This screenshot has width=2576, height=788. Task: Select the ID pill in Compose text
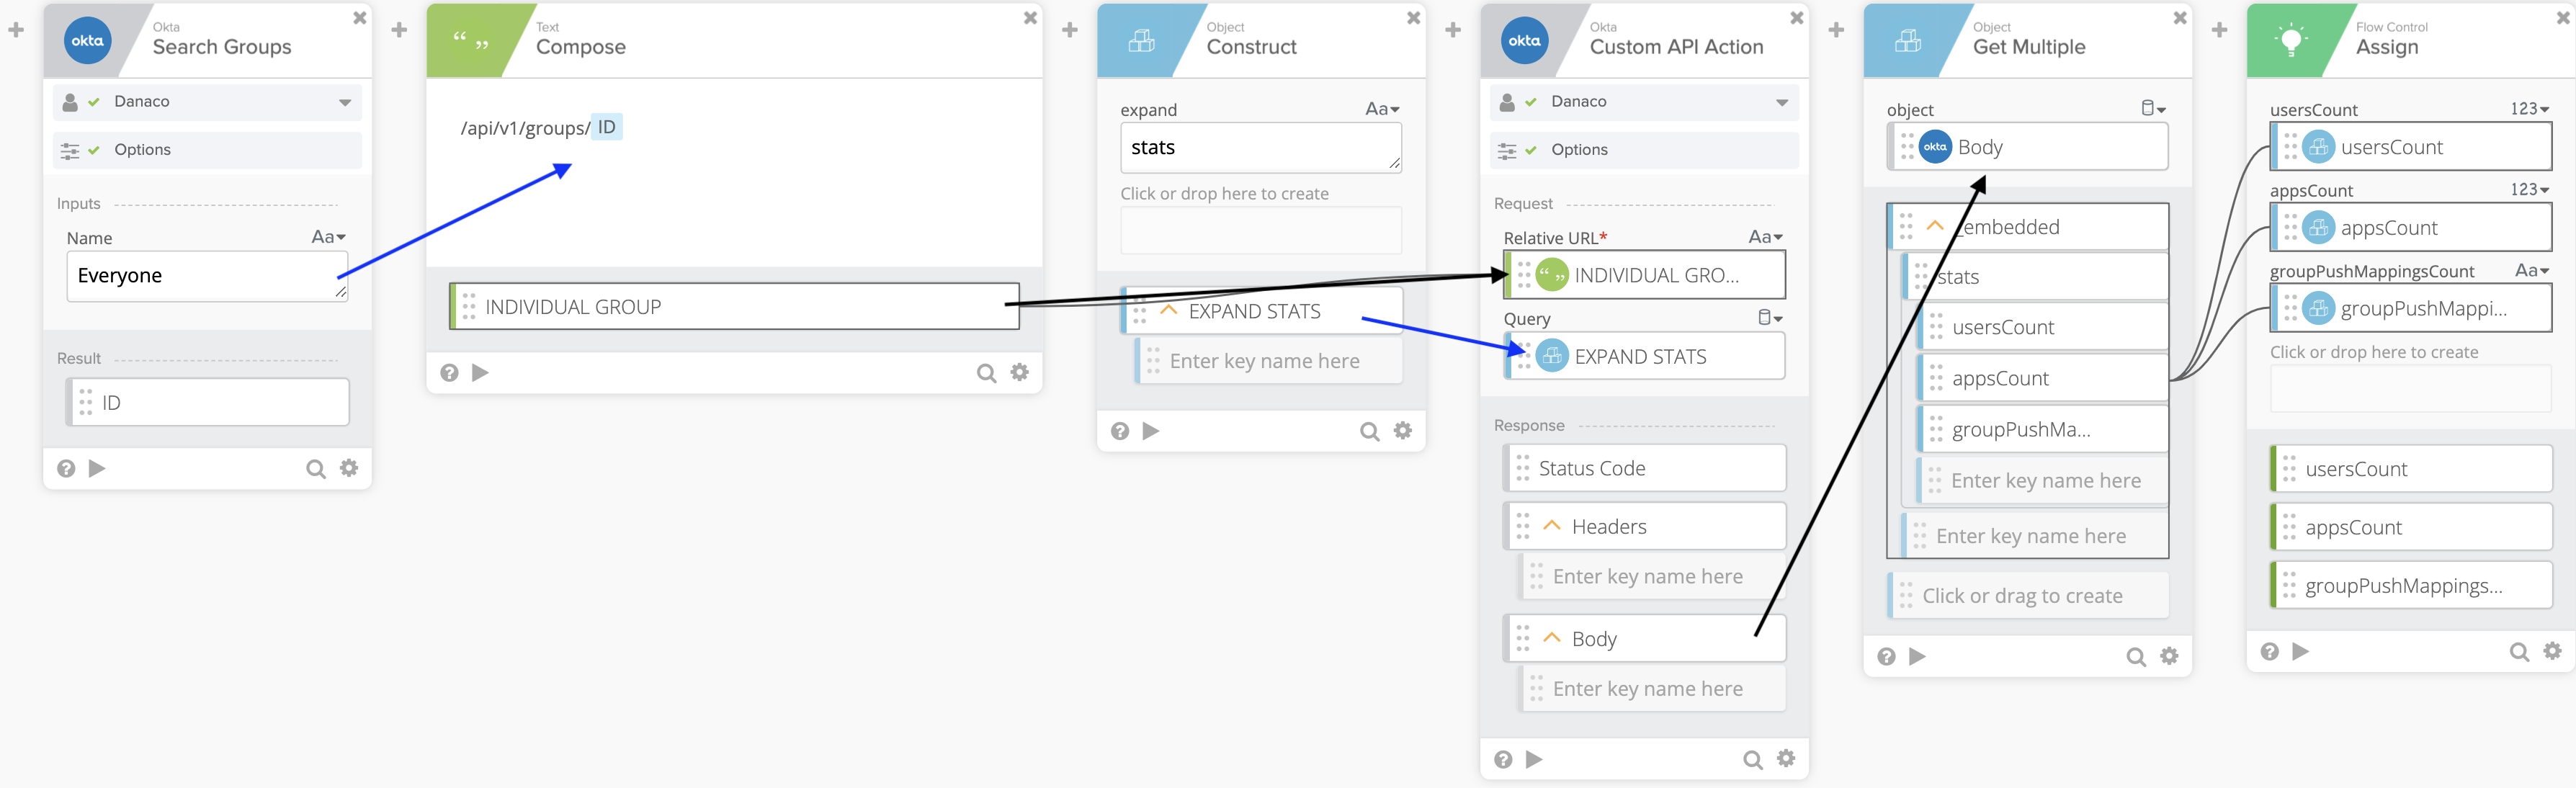(607, 127)
